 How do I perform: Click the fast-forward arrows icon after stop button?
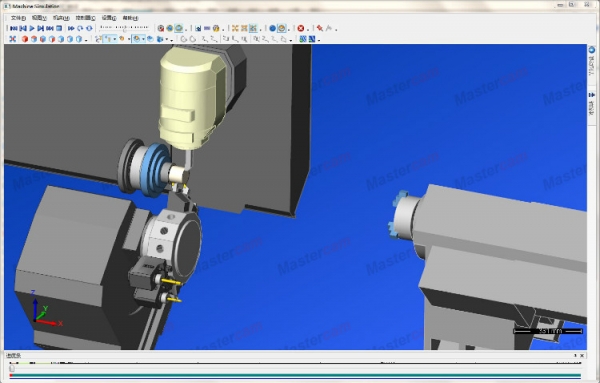click(x=71, y=28)
